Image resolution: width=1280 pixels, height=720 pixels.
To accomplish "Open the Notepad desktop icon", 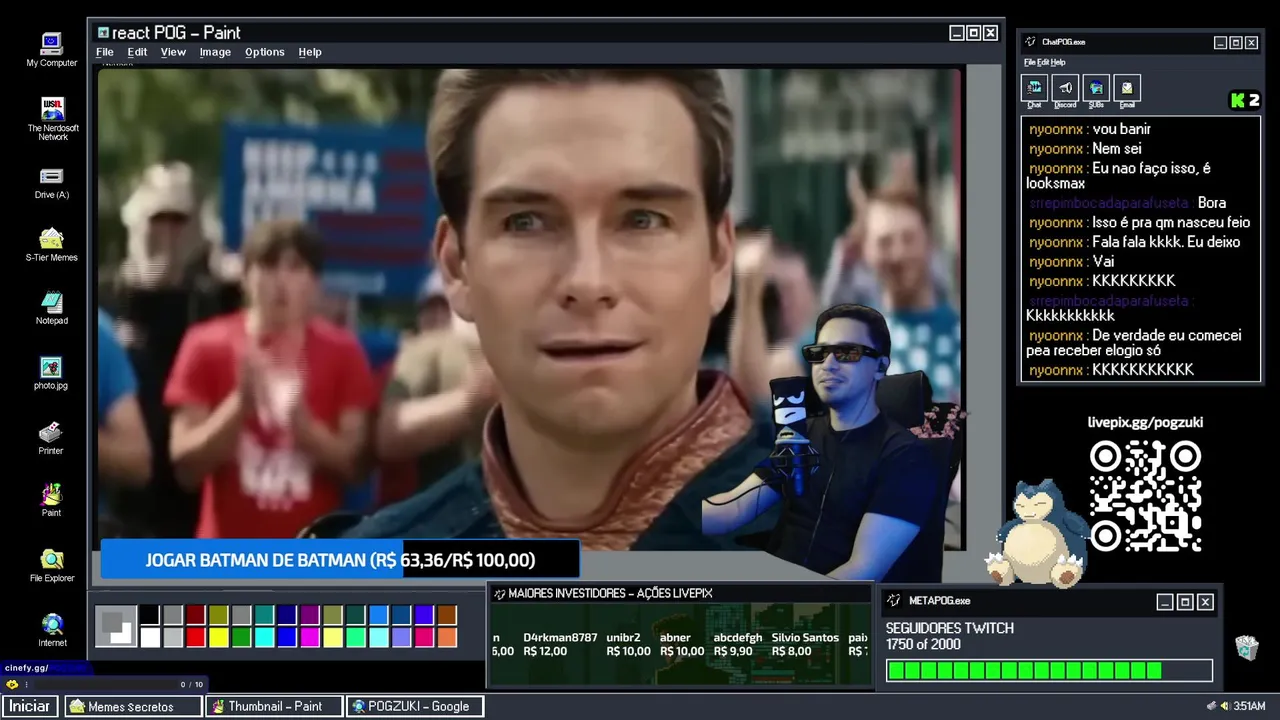I will 51,308.
